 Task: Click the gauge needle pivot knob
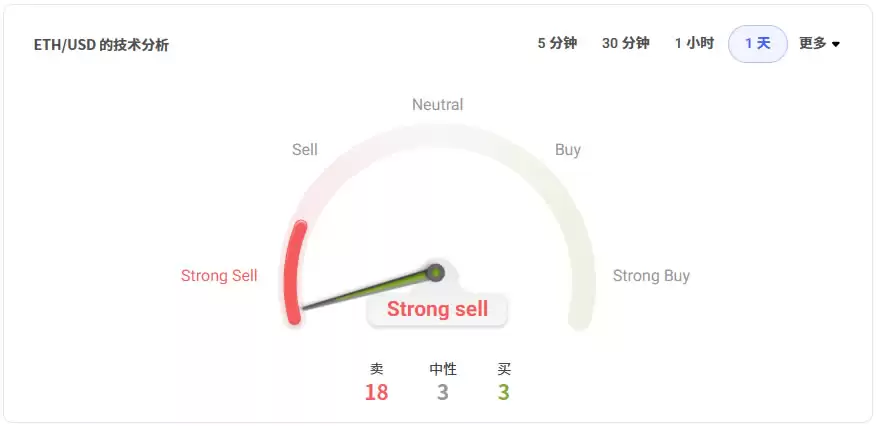435,272
